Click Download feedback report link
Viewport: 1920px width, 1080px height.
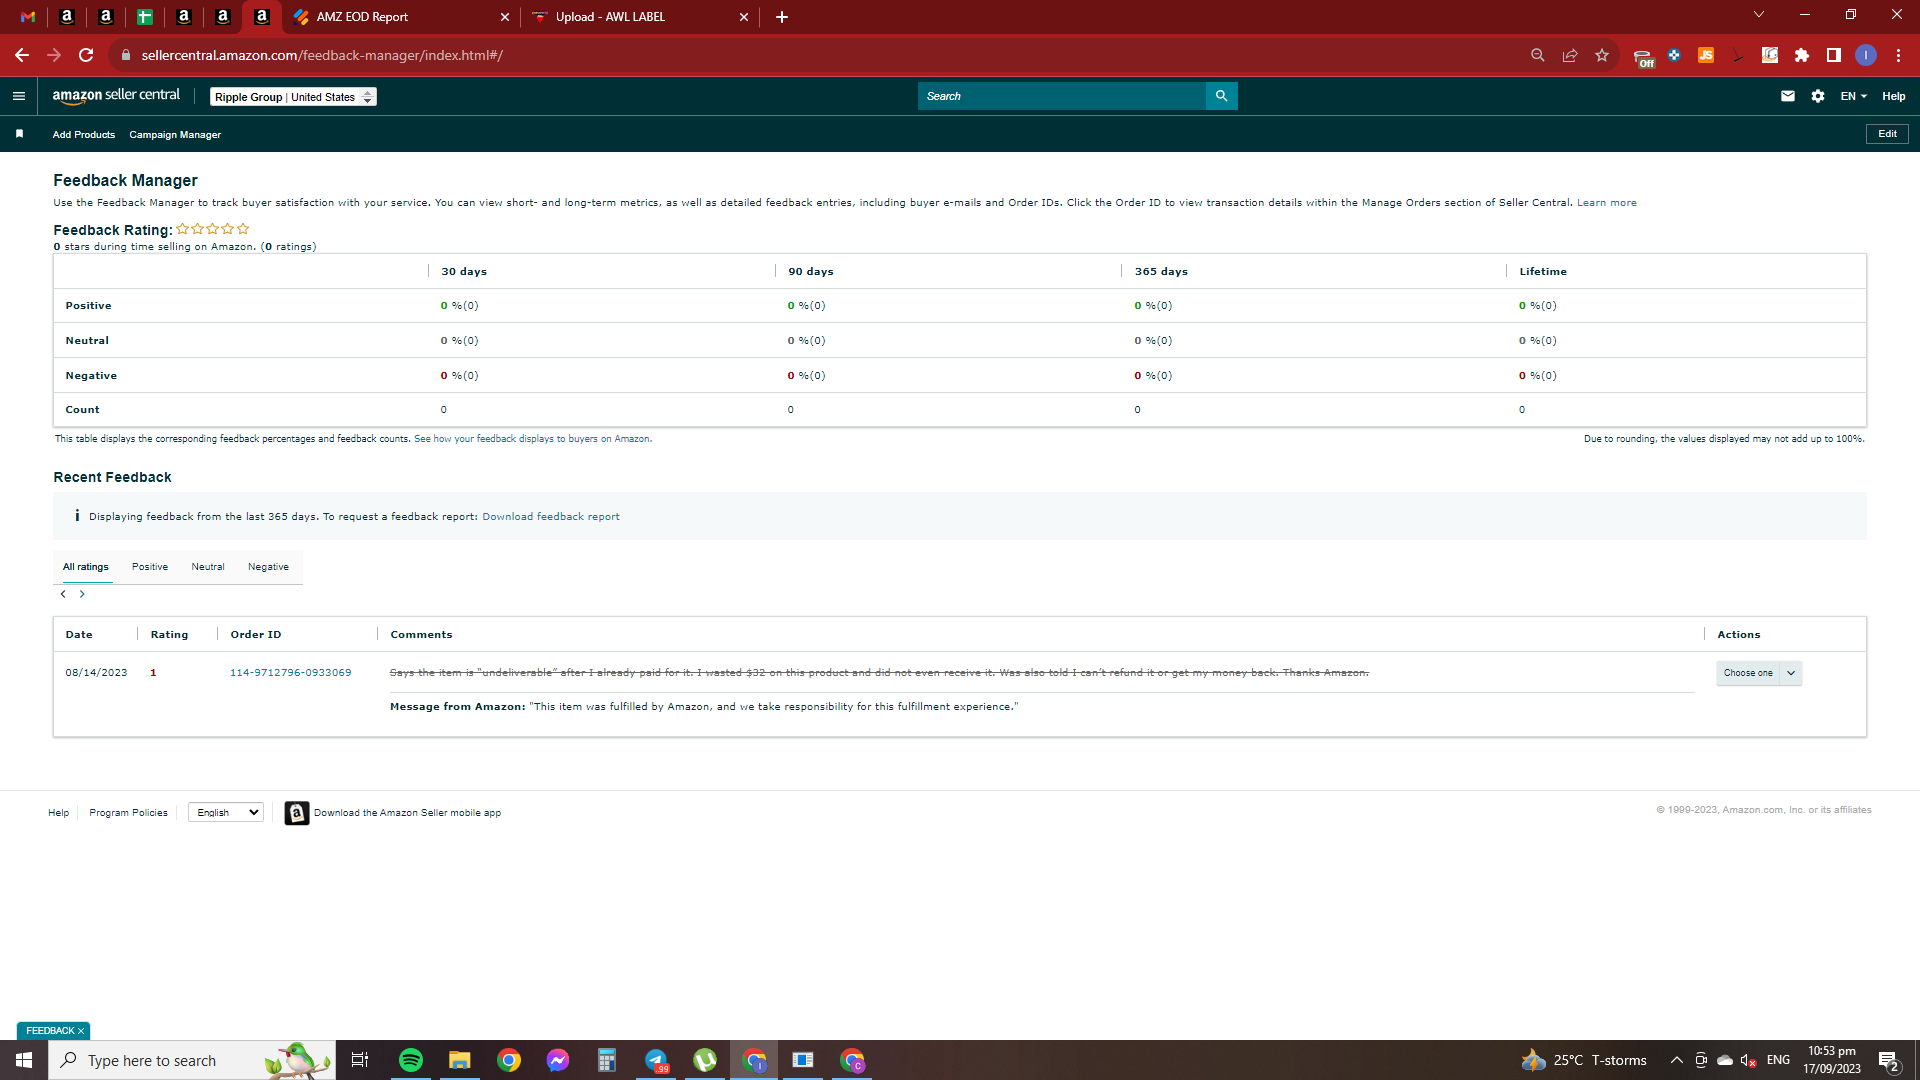pyautogui.click(x=551, y=517)
